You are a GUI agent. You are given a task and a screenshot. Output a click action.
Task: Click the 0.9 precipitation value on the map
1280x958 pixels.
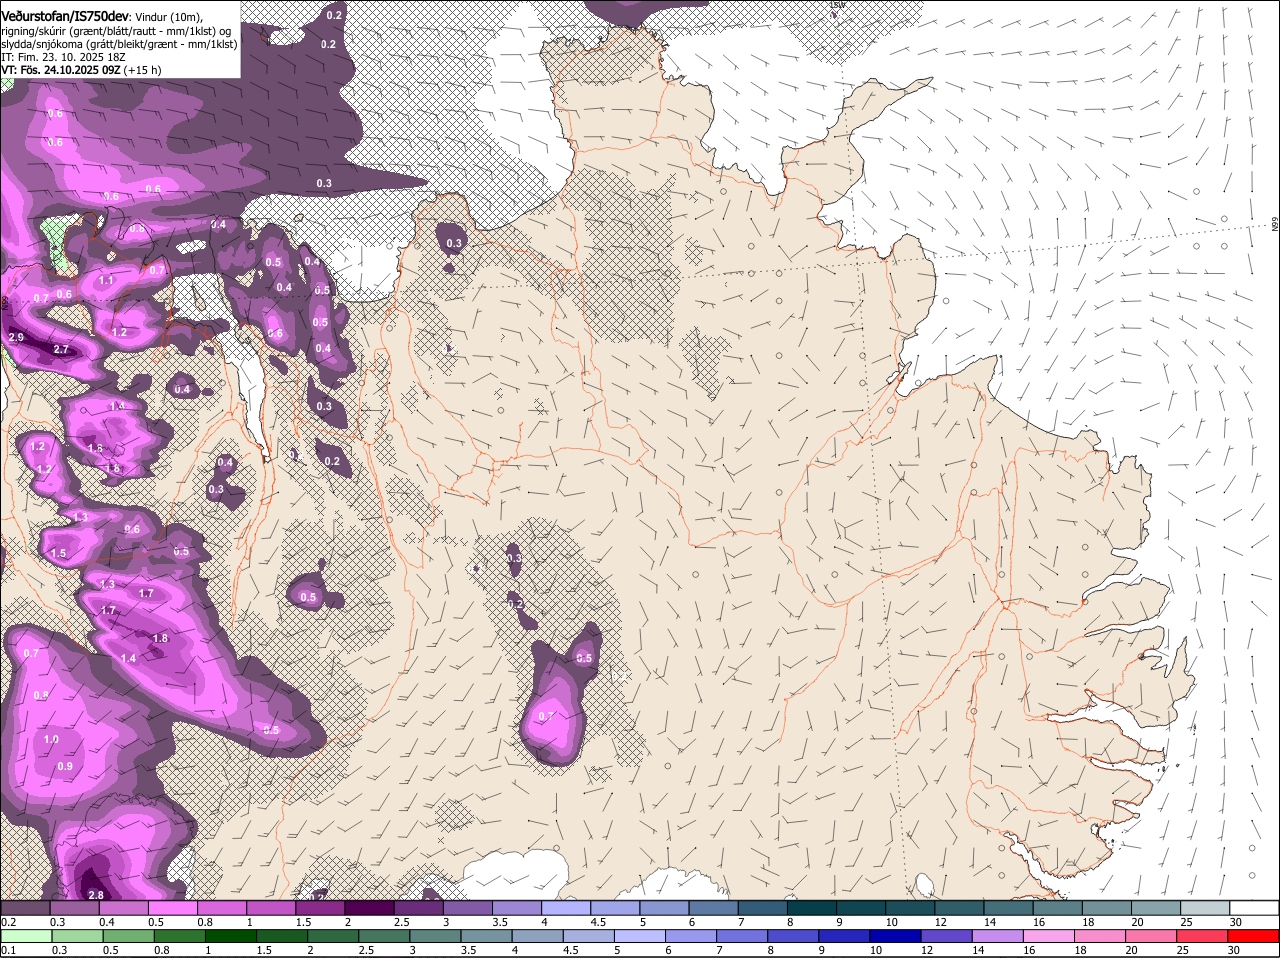click(x=65, y=766)
